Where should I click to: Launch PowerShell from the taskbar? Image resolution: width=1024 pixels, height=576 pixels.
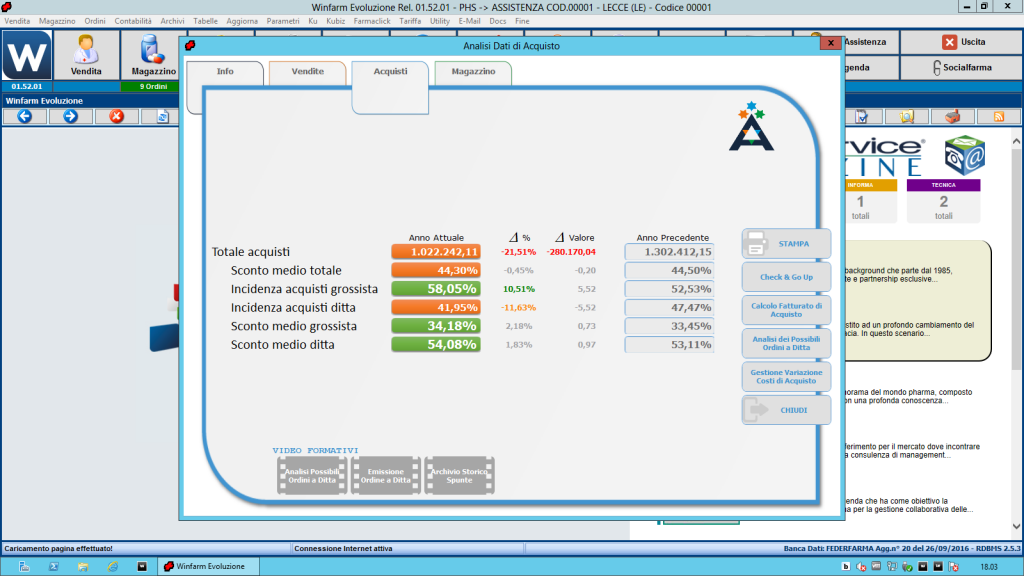click(x=54, y=566)
